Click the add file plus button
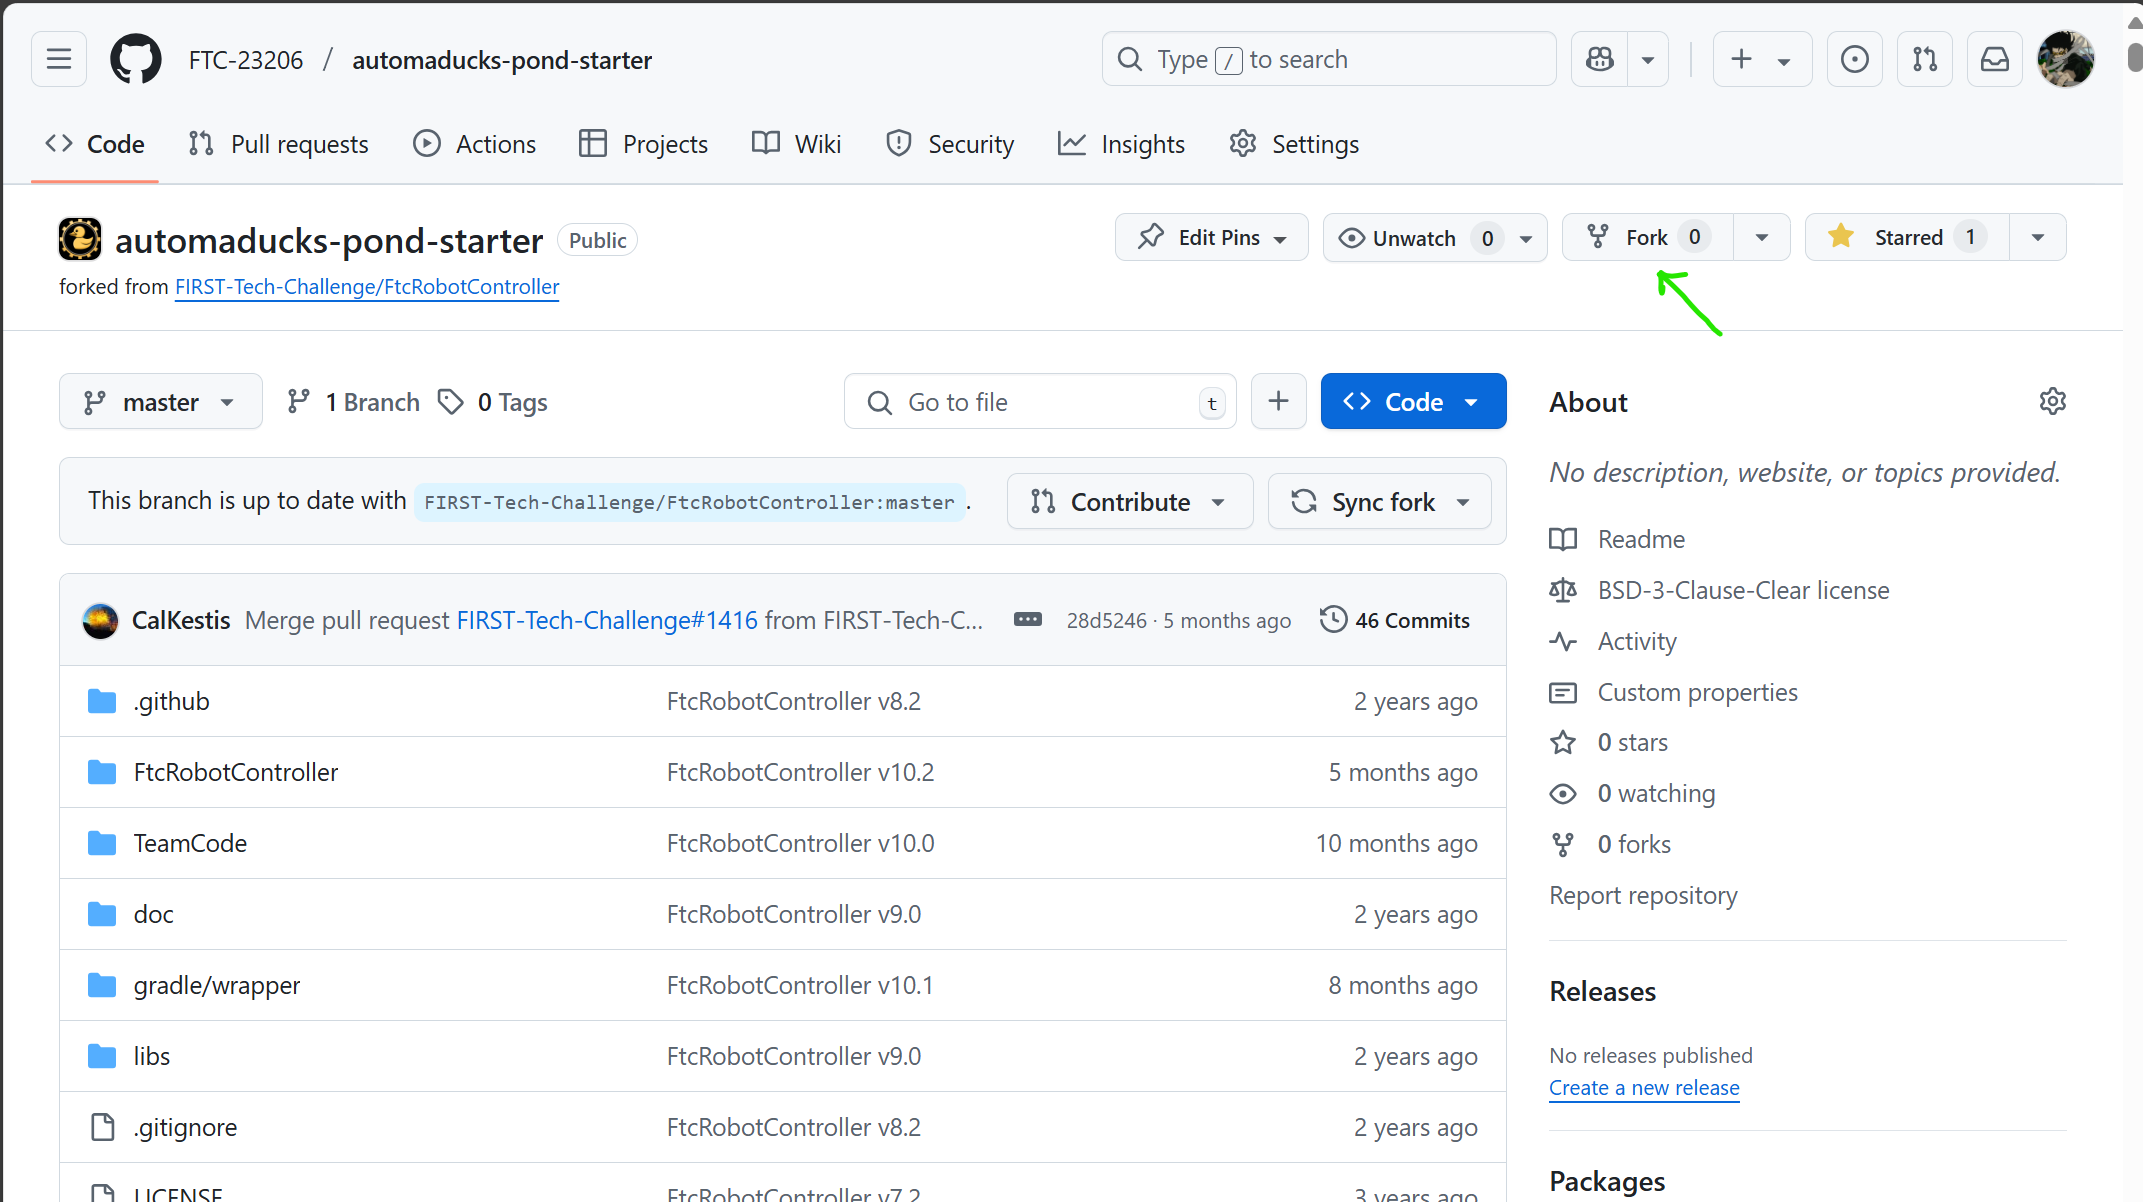 point(1278,402)
